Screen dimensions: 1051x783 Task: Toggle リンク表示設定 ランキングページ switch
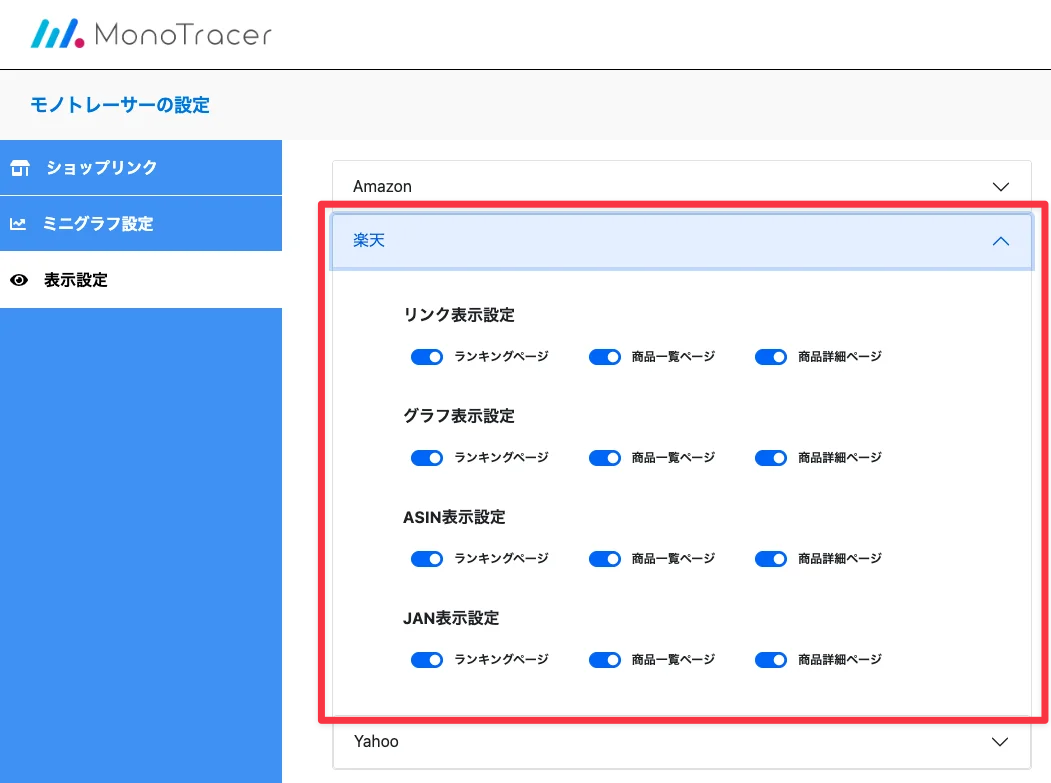point(427,357)
